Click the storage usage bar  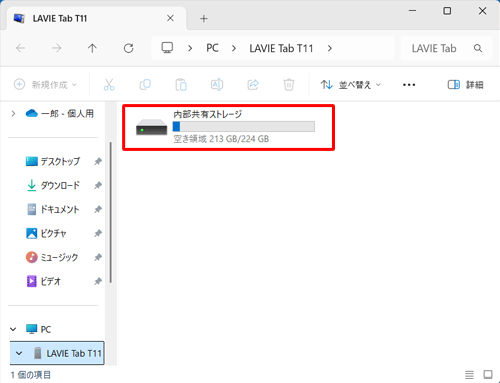pos(244,126)
